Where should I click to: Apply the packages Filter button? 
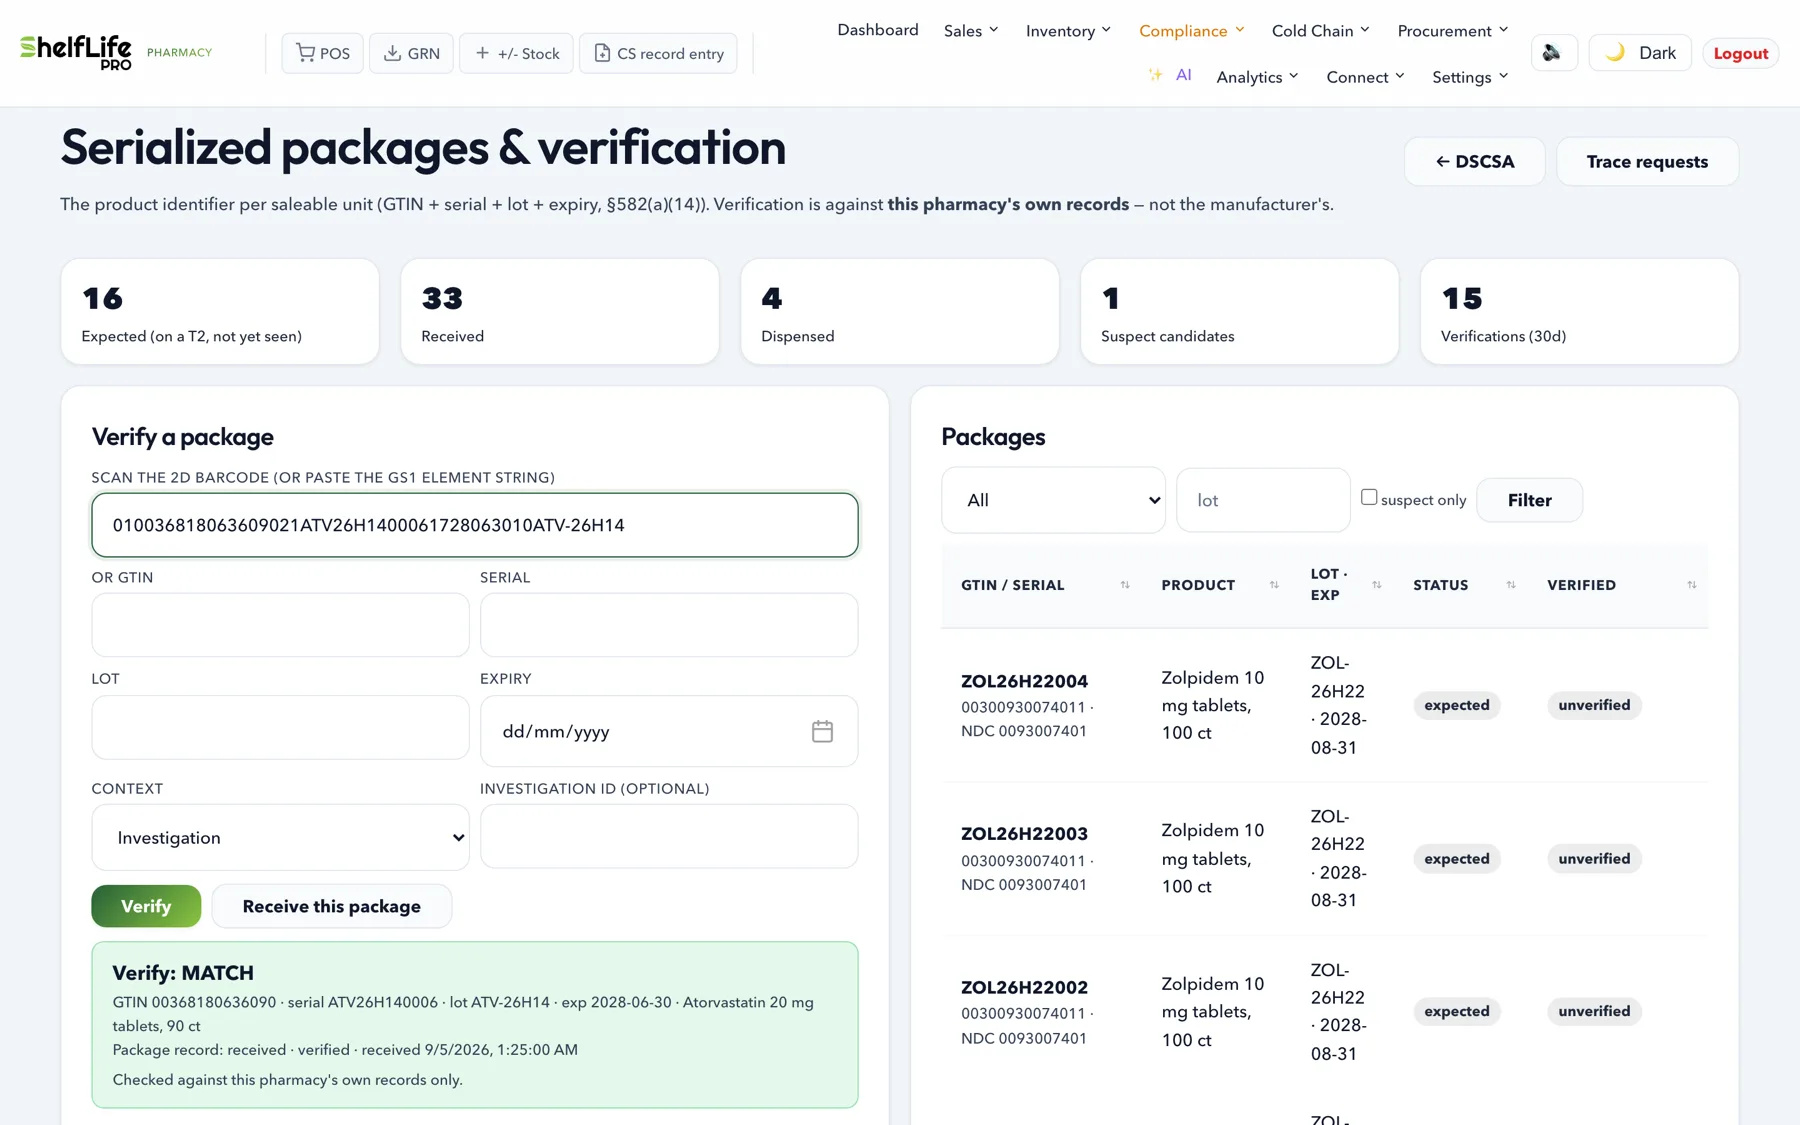point(1529,500)
